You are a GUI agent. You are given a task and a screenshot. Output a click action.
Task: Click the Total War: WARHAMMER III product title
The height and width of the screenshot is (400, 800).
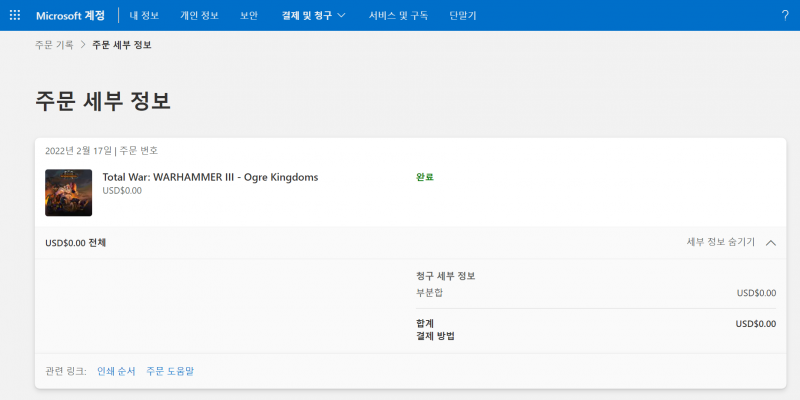[x=210, y=177]
